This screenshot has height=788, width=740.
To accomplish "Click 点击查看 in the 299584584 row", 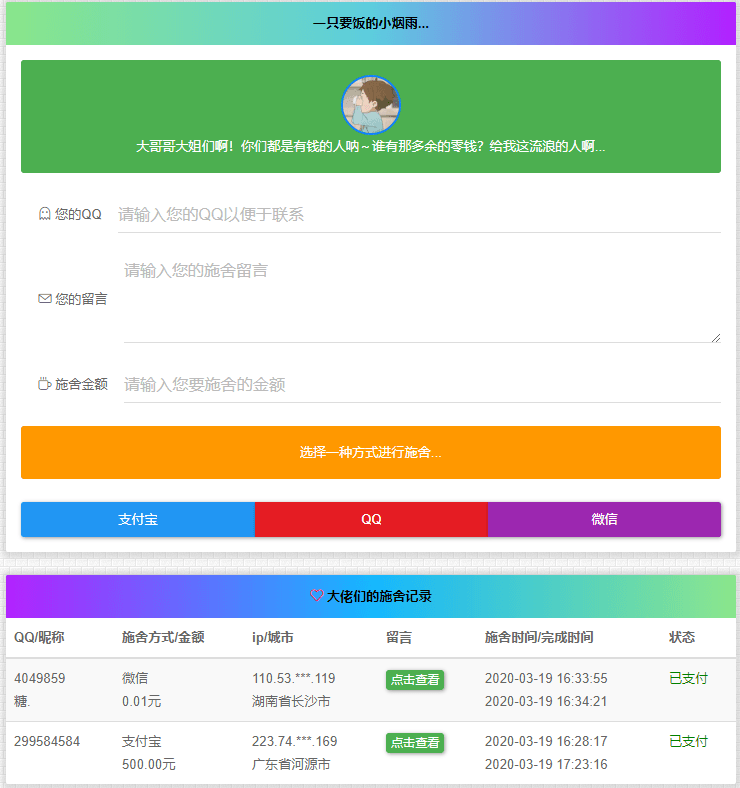I will [415, 742].
